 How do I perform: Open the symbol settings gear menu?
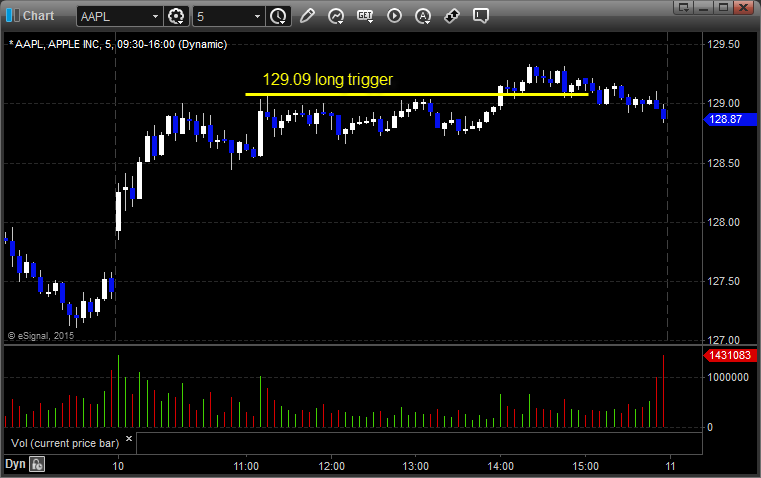pyautogui.click(x=176, y=16)
